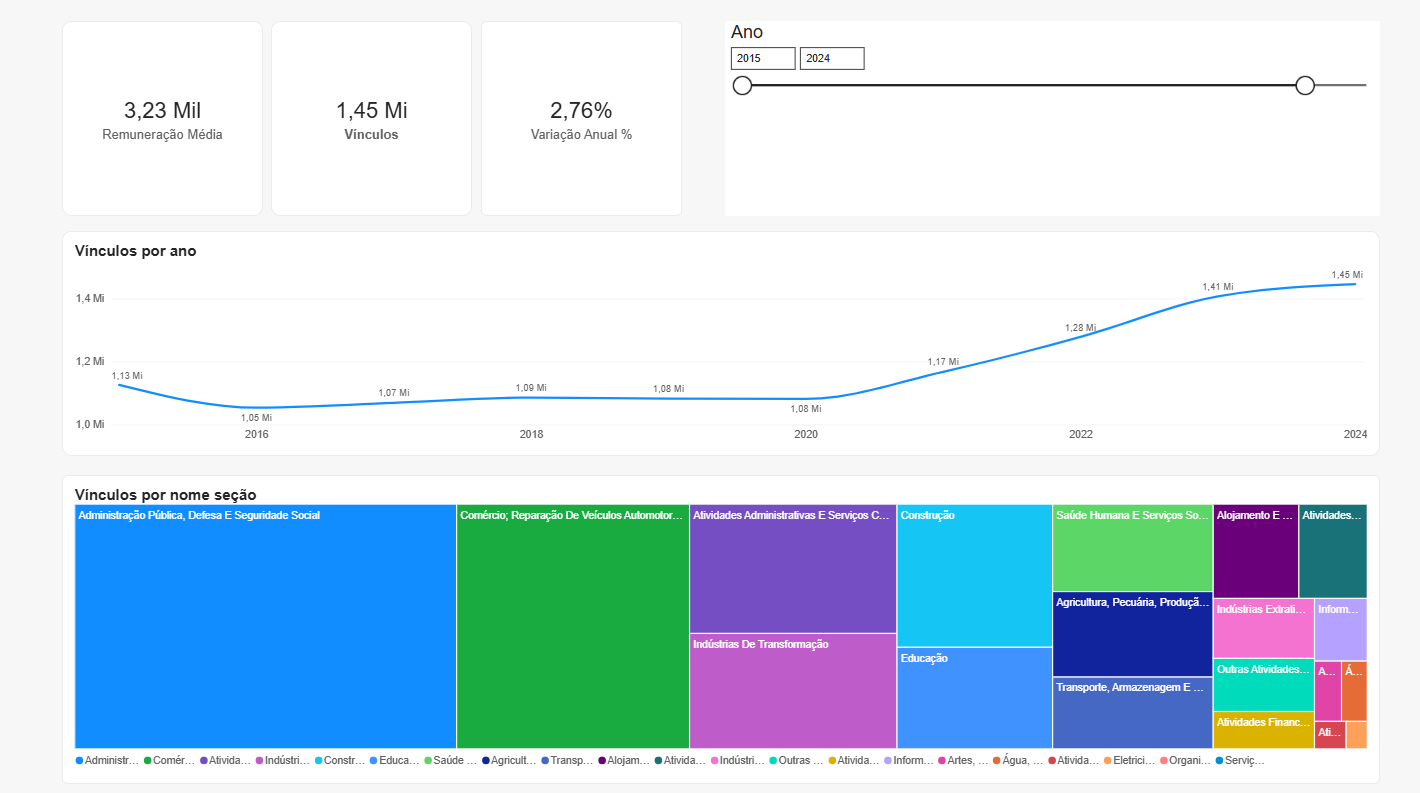This screenshot has width=1420, height=793.
Task: Click the Administr… legend entry
Action: [x=107, y=761]
